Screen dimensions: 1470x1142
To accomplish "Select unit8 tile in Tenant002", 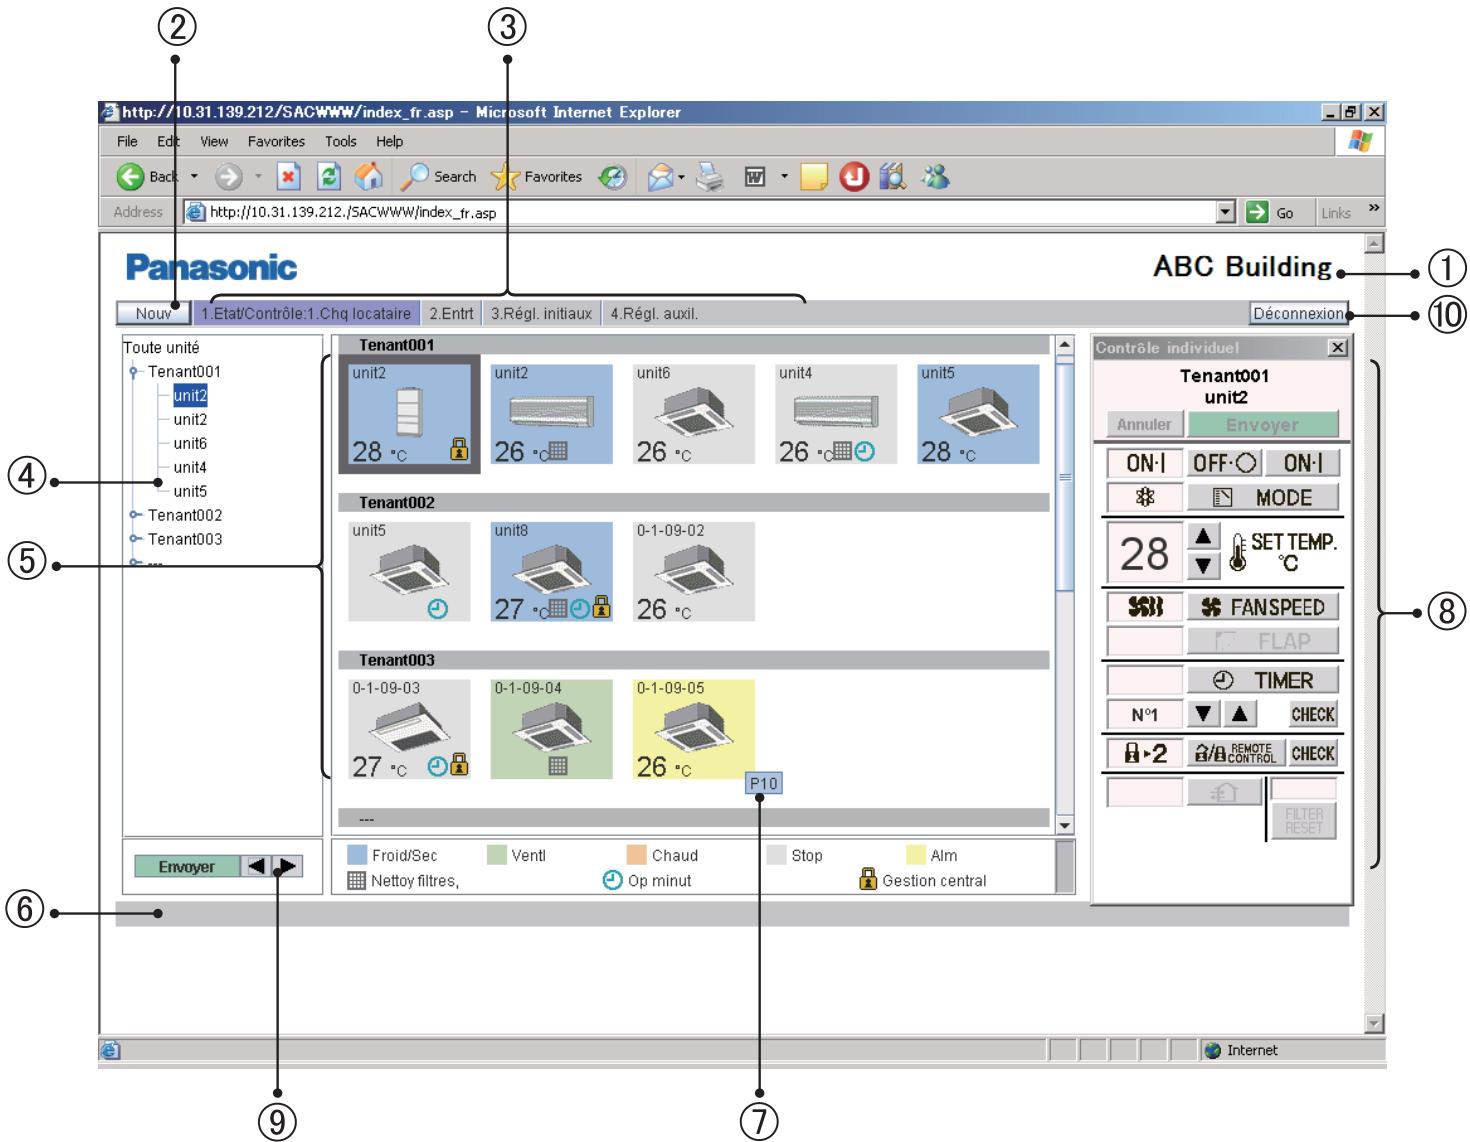I will click(x=551, y=572).
